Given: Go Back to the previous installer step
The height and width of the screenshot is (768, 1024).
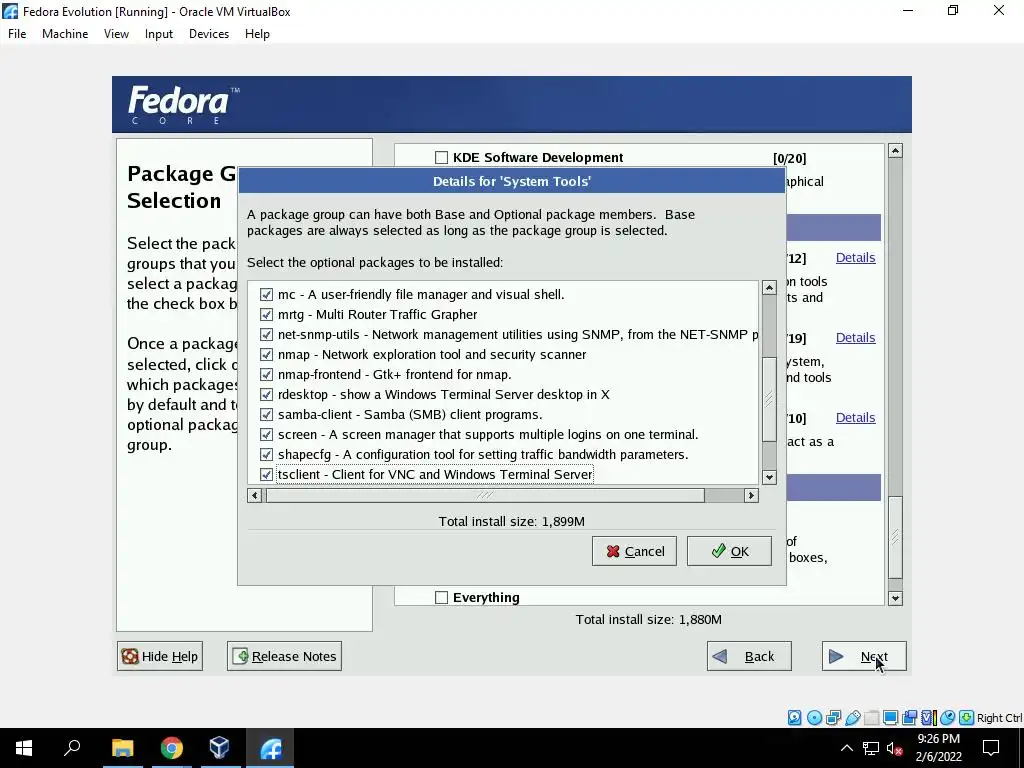Looking at the screenshot, I should (749, 656).
